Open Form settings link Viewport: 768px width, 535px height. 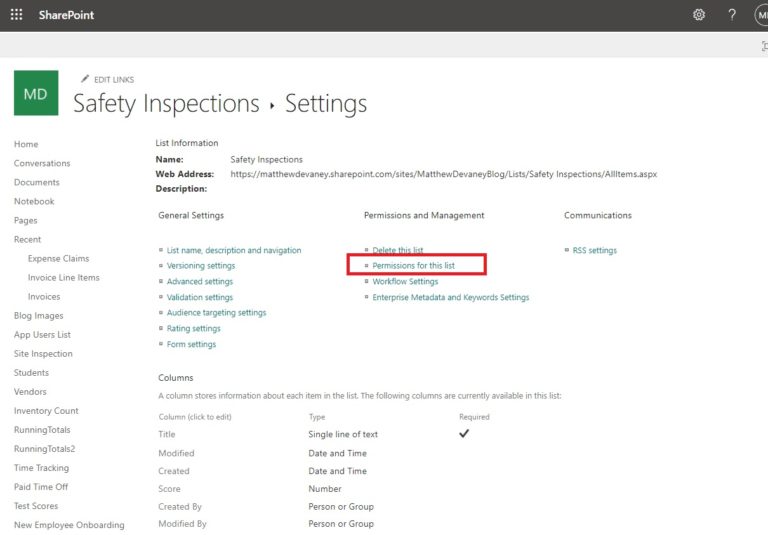[x=191, y=344]
